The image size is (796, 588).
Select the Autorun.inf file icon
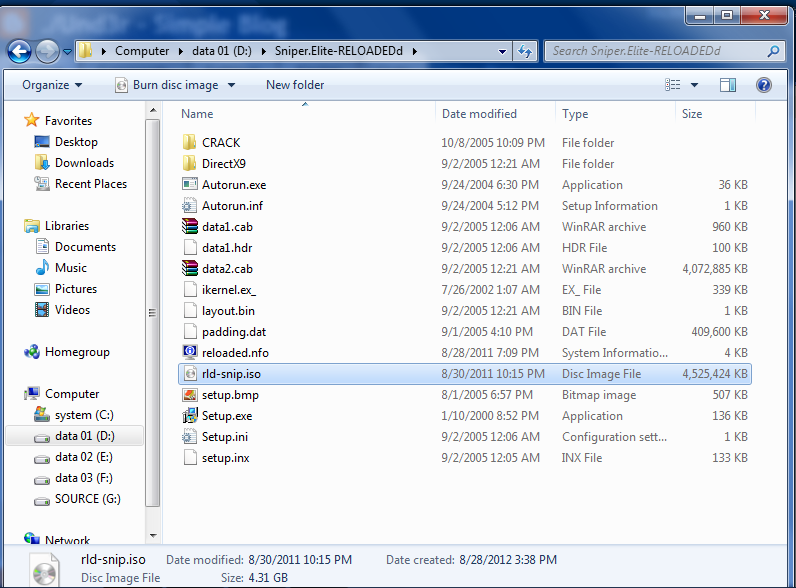click(189, 206)
